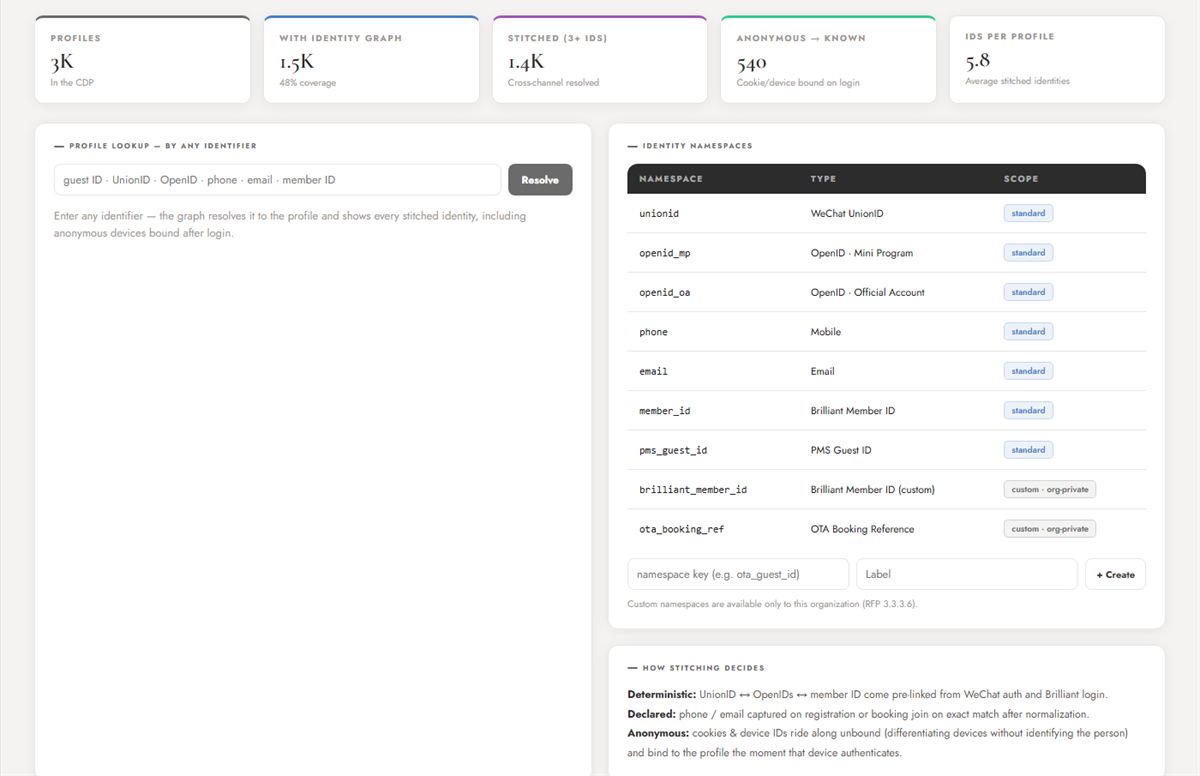The image size is (1200, 776).
Task: Open the IDs Per Profile card
Action: (1057, 59)
